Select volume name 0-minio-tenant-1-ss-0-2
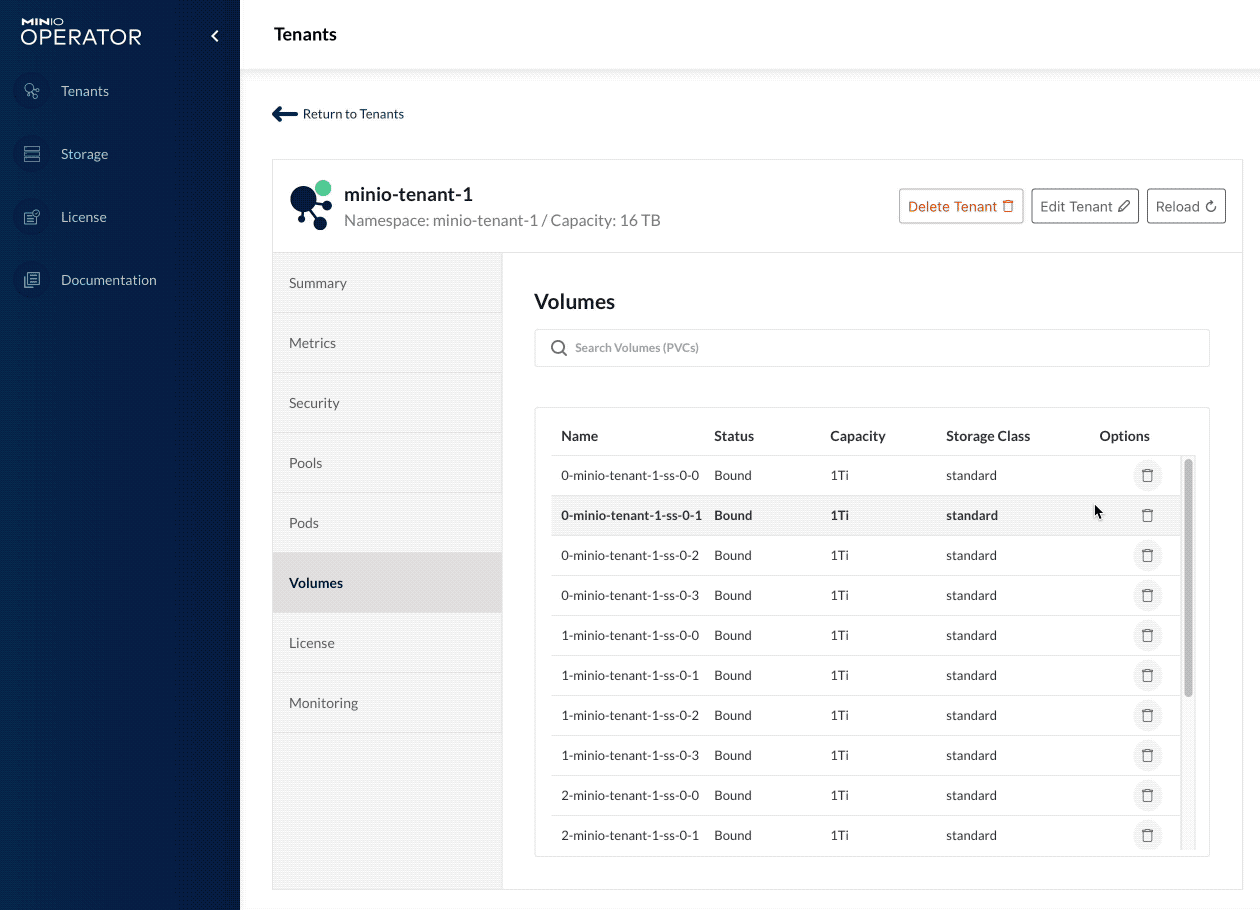 pos(630,556)
